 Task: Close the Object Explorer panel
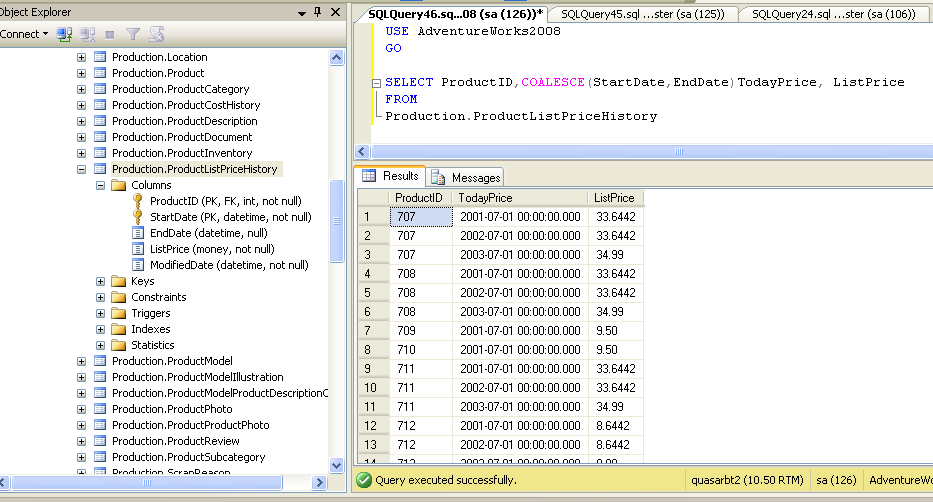point(336,12)
